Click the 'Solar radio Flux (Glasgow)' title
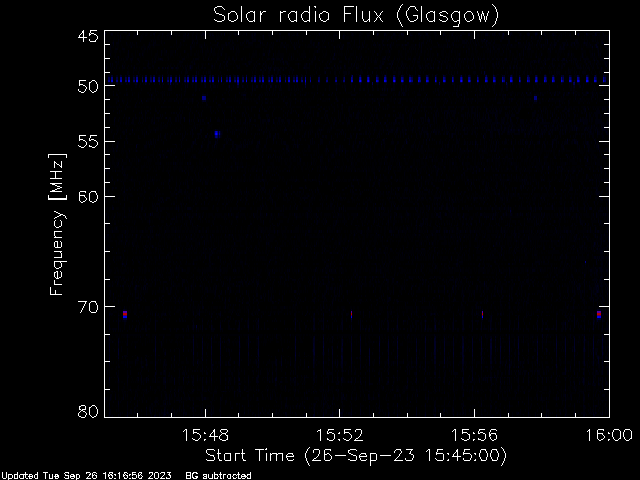This screenshot has width=640, height=480. [356, 16]
